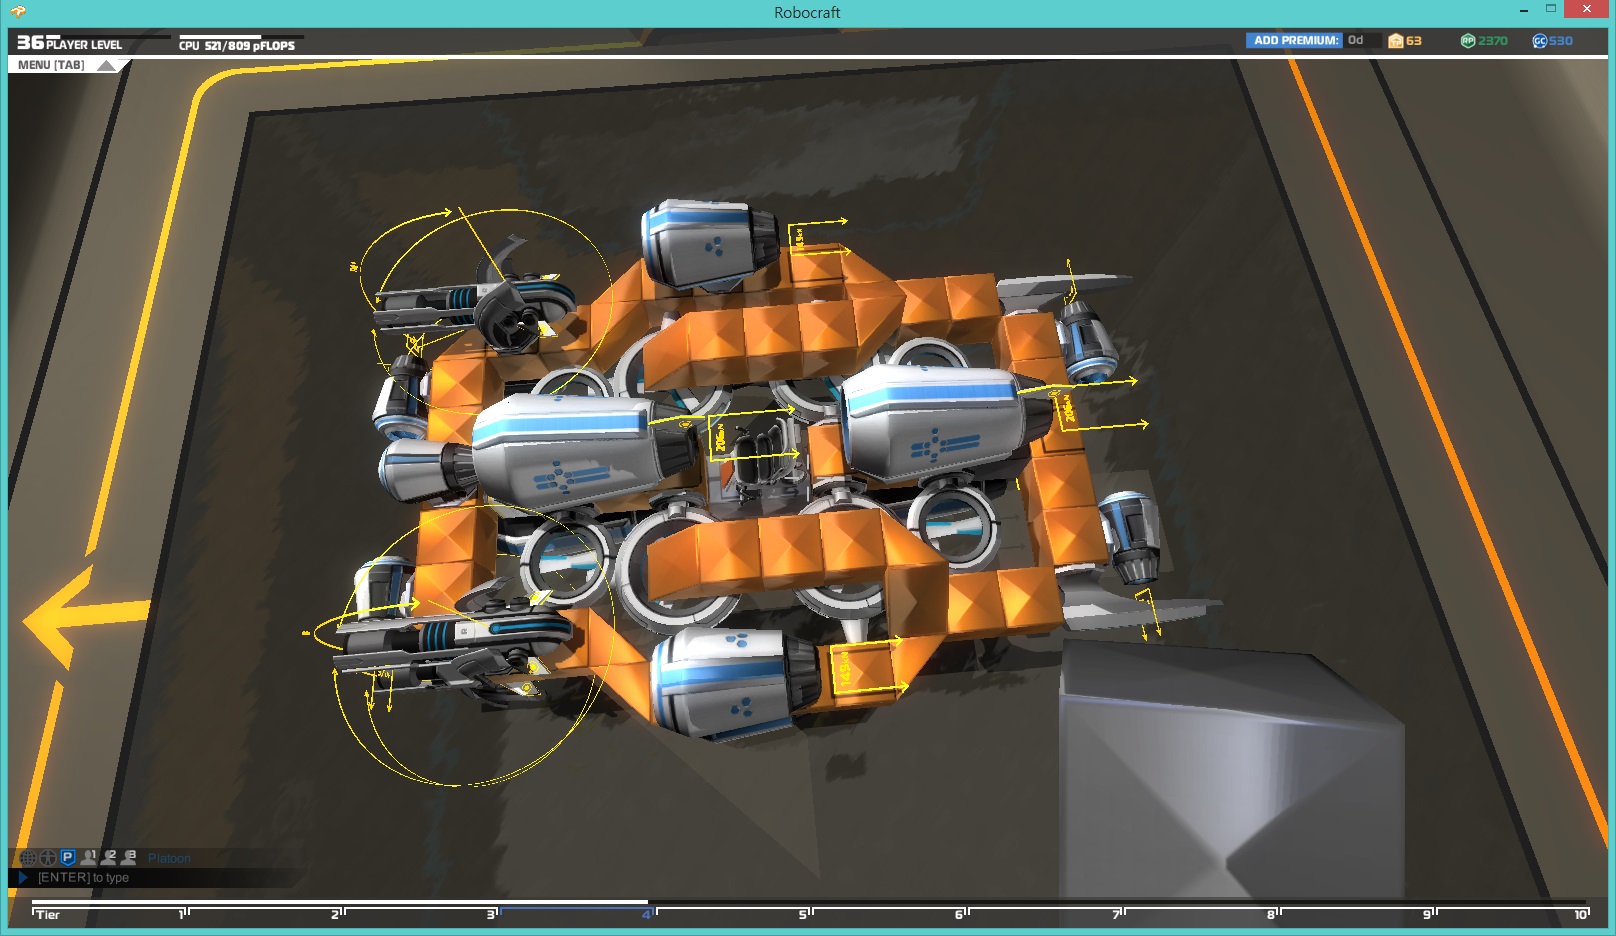The height and width of the screenshot is (936, 1616).
Task: Click the Tier 7 marker on progress bar
Action: pos(1118,914)
